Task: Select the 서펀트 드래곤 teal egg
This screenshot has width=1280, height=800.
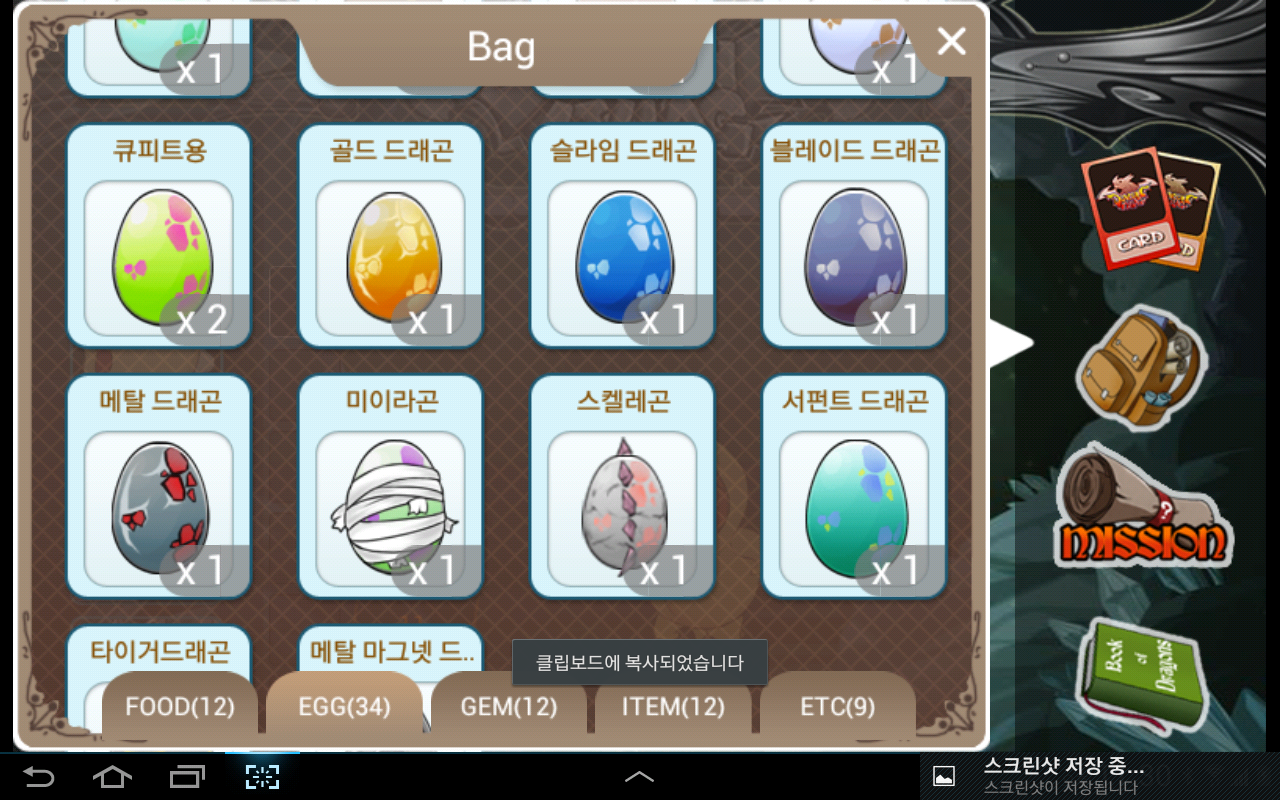Action: click(x=855, y=486)
